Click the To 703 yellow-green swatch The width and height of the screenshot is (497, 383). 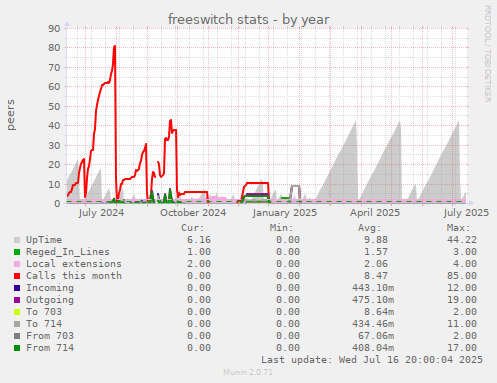[17, 312]
